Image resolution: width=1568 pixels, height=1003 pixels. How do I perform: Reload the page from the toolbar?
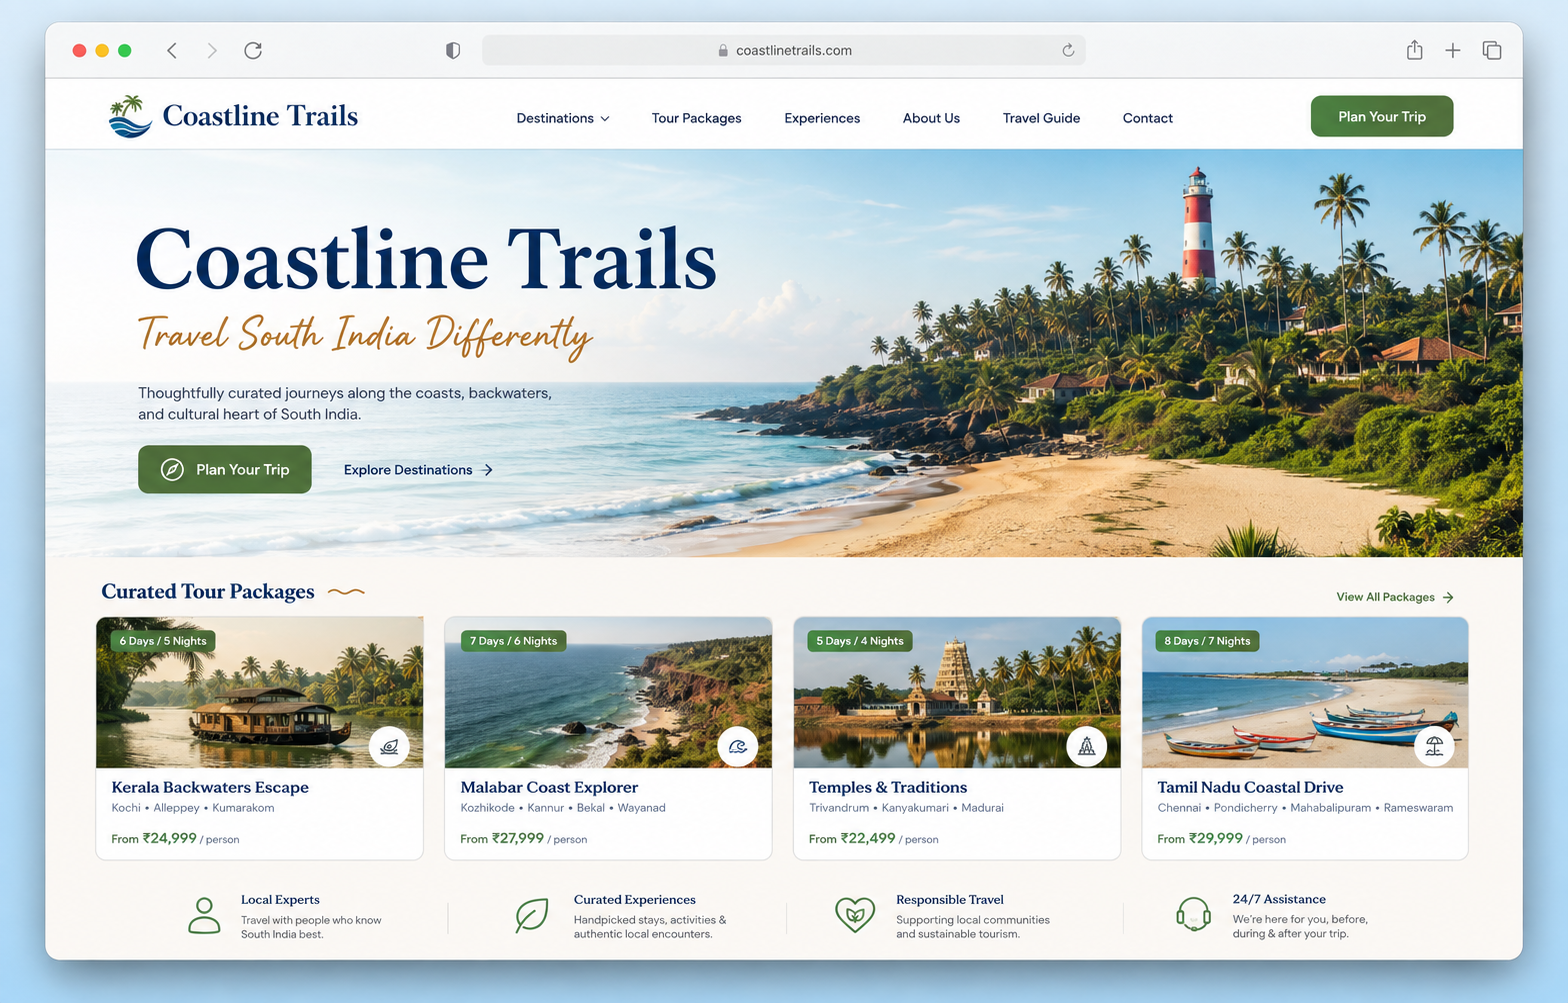pyautogui.click(x=253, y=50)
